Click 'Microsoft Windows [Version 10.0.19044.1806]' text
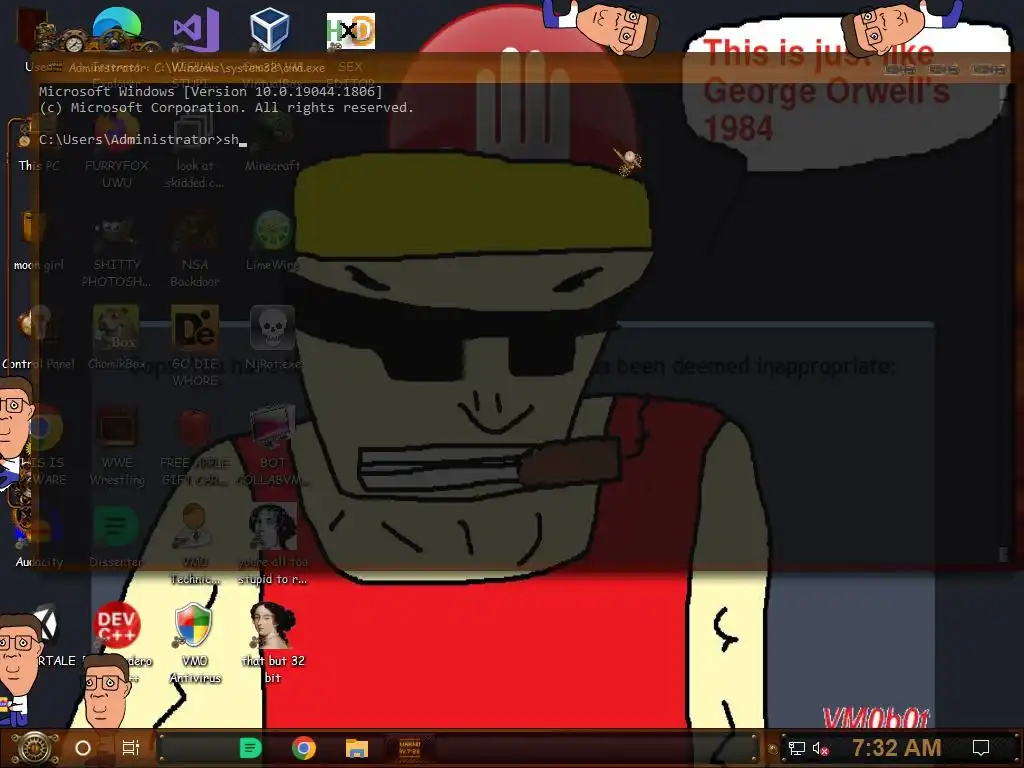 (x=210, y=91)
